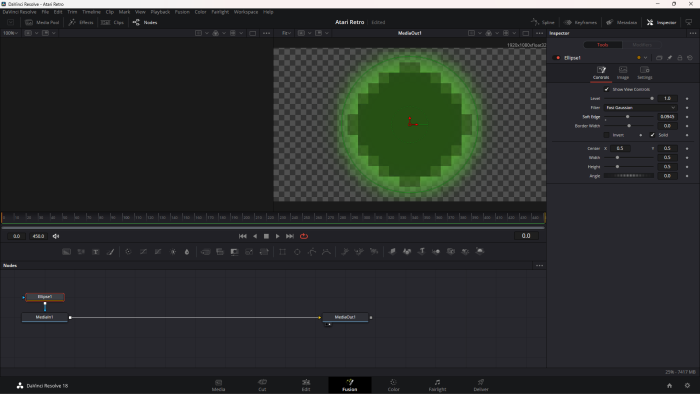Toggle the Inspector panel button
Screen dimensions: 700x394
[x=662, y=22]
